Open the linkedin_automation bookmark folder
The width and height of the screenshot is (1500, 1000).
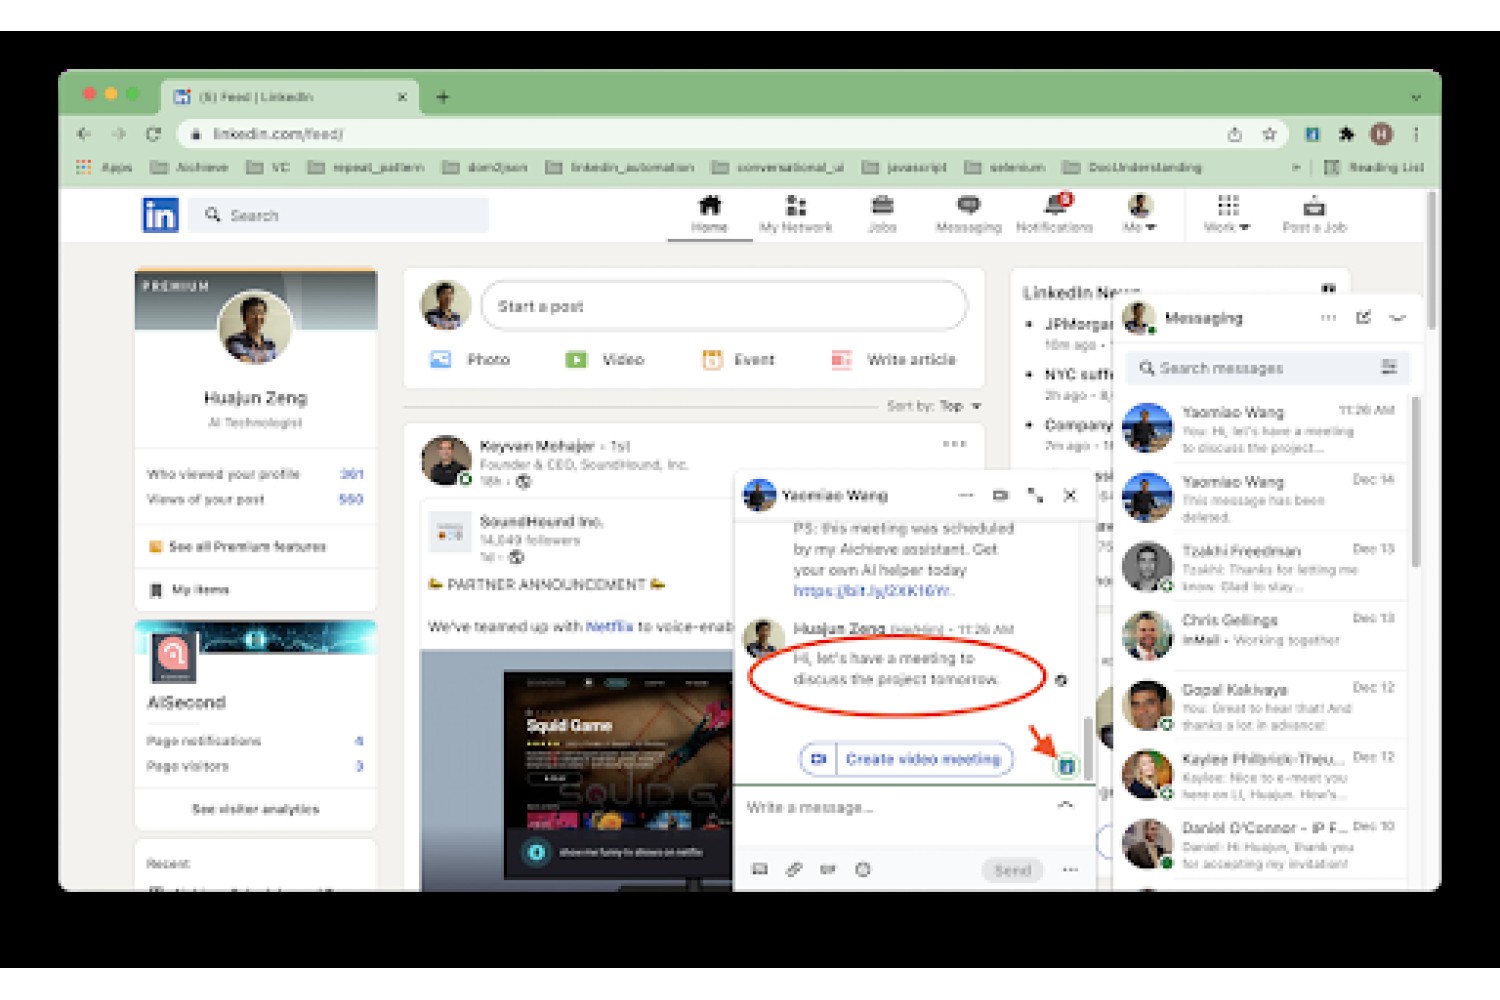(x=620, y=167)
